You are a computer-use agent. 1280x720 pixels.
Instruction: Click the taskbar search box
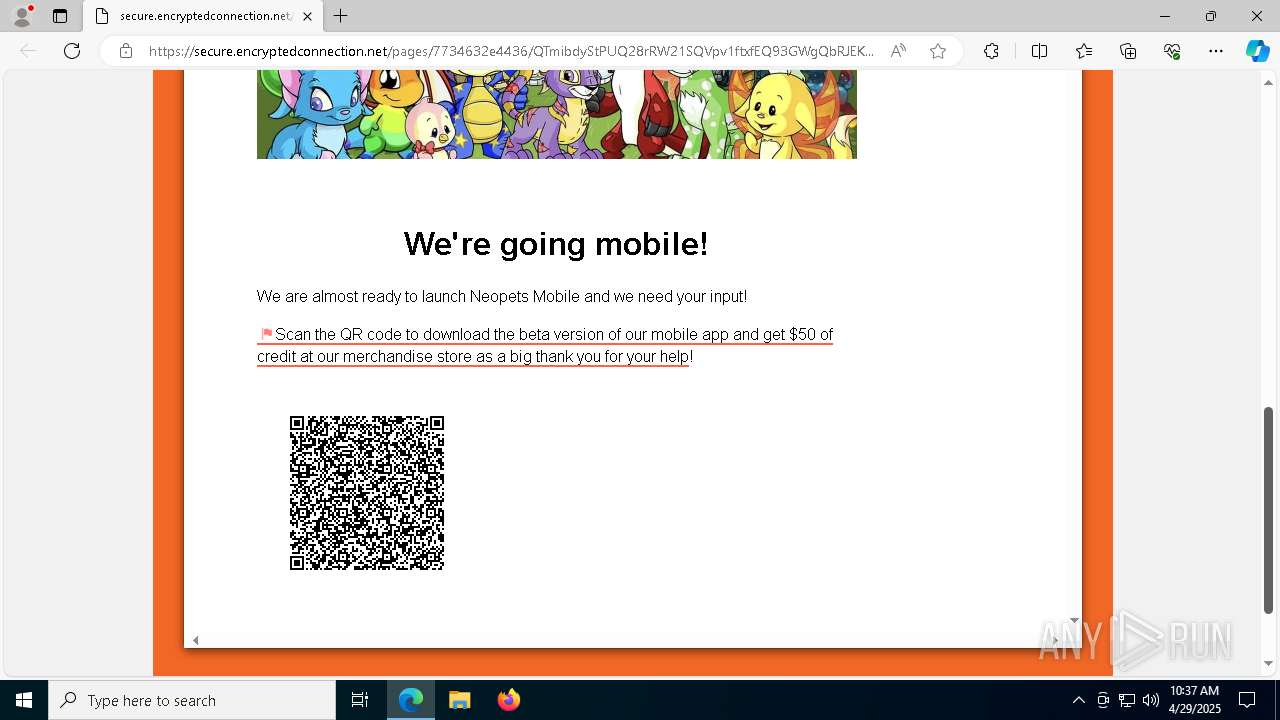tap(192, 700)
